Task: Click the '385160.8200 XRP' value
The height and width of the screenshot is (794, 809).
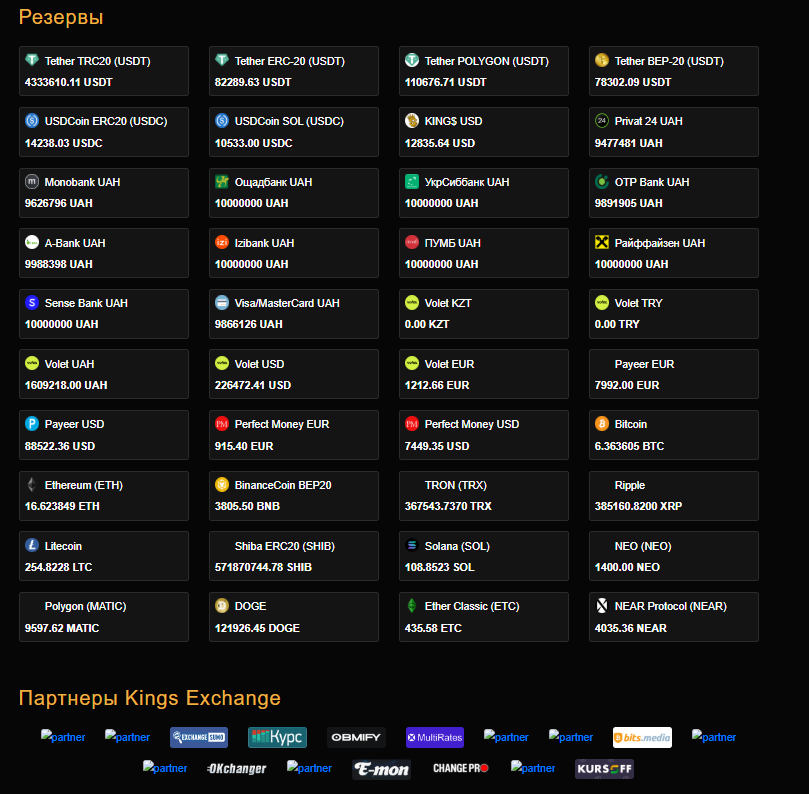Action: click(638, 506)
